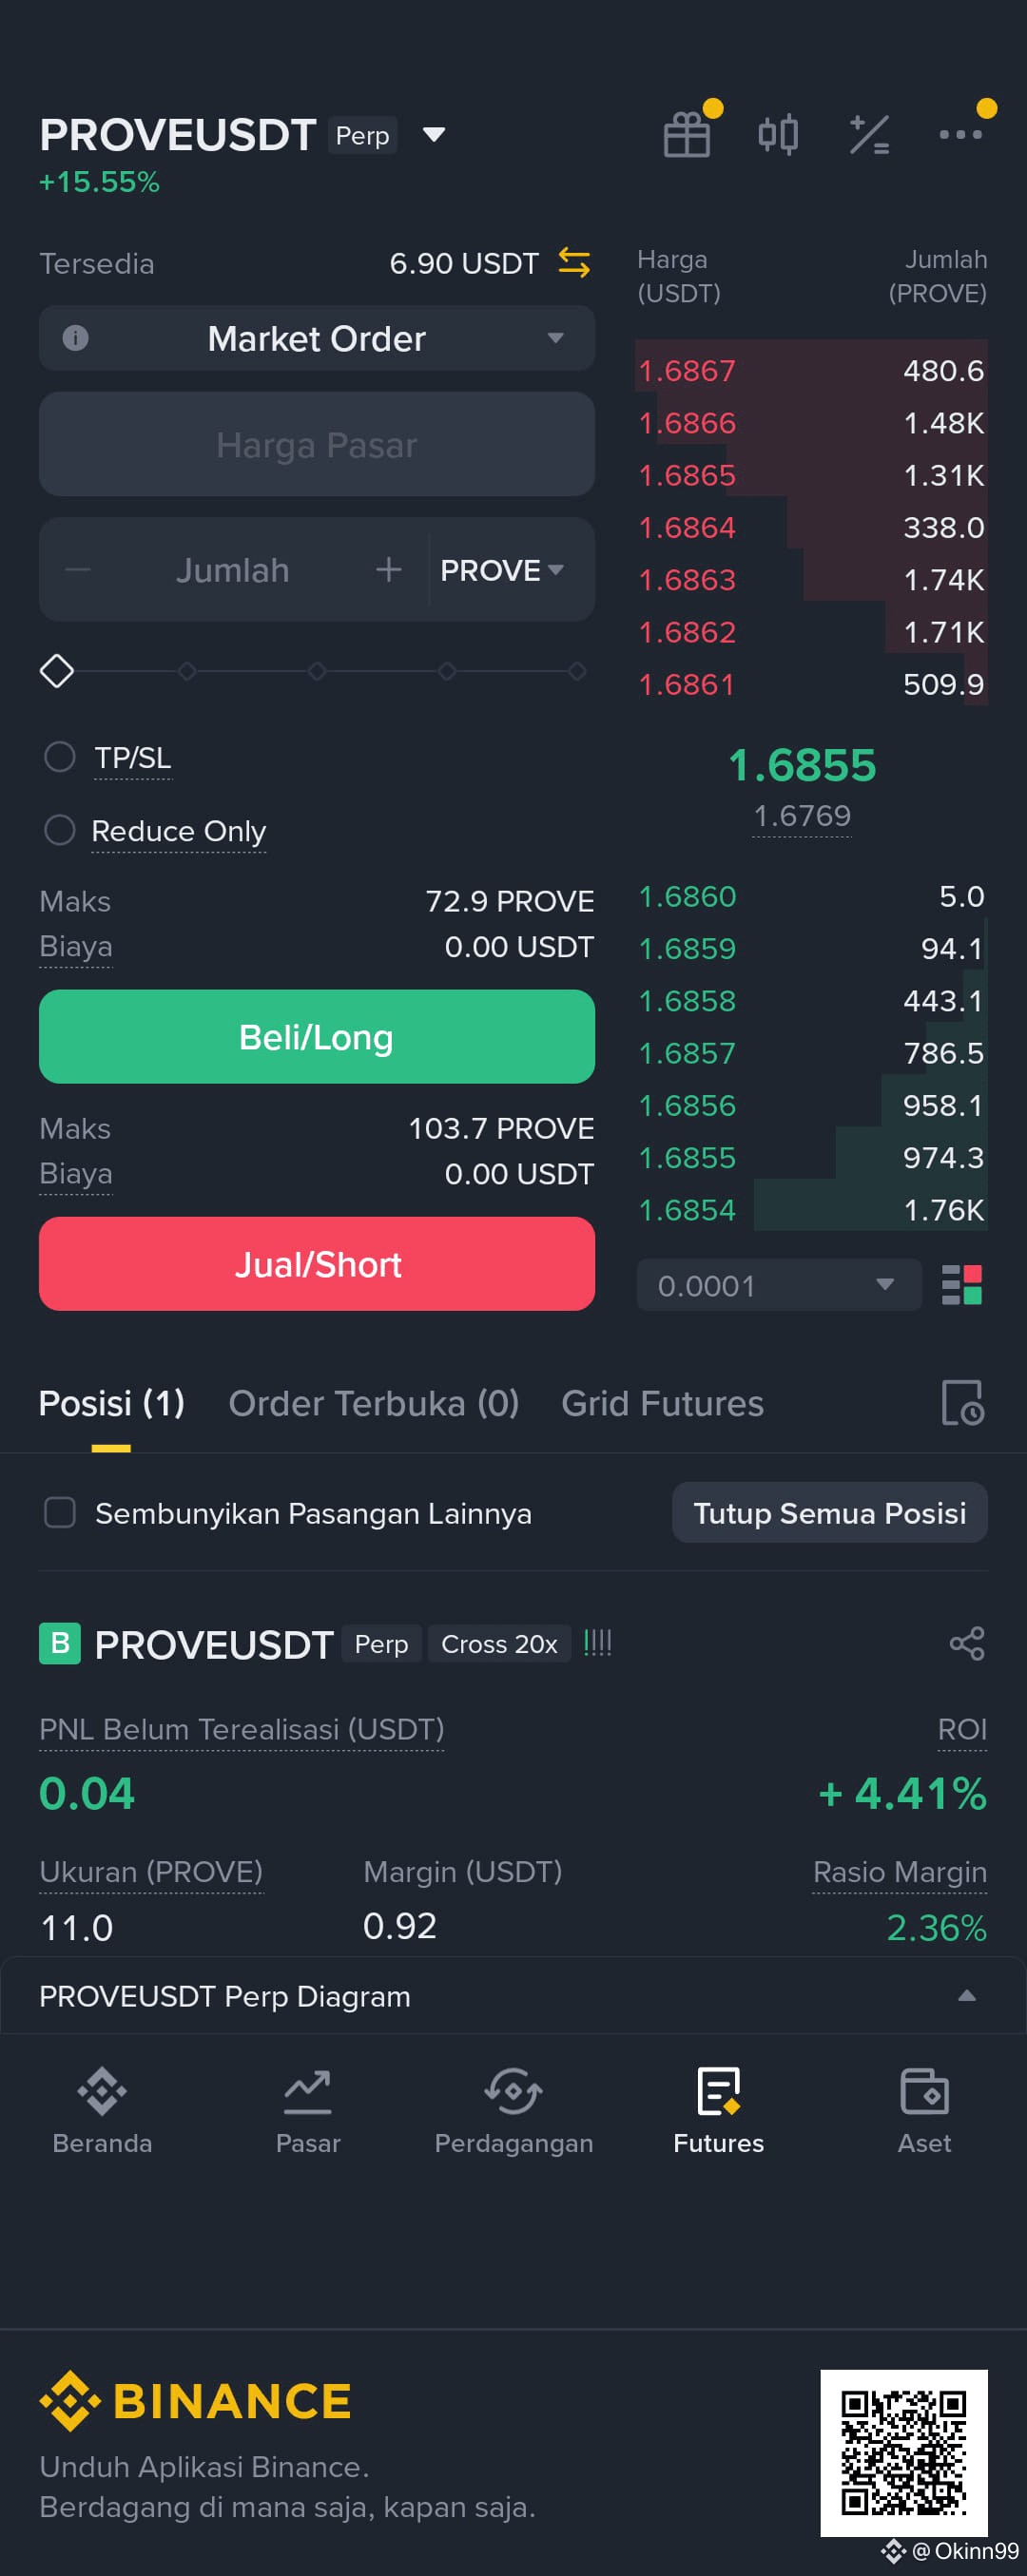Open the futures calculator icon
This screenshot has width=1027, height=2576.
[869, 134]
